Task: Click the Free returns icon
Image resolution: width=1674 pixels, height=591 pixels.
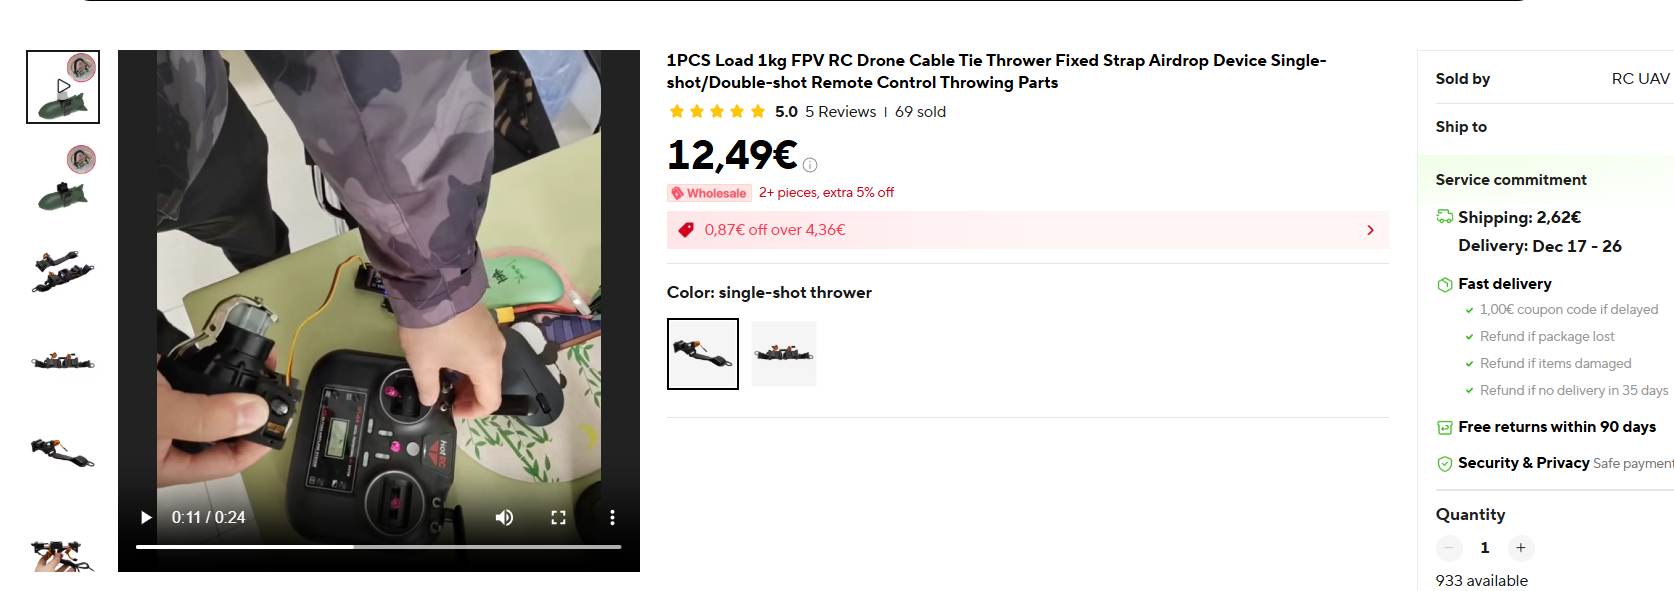Action: [1444, 428]
